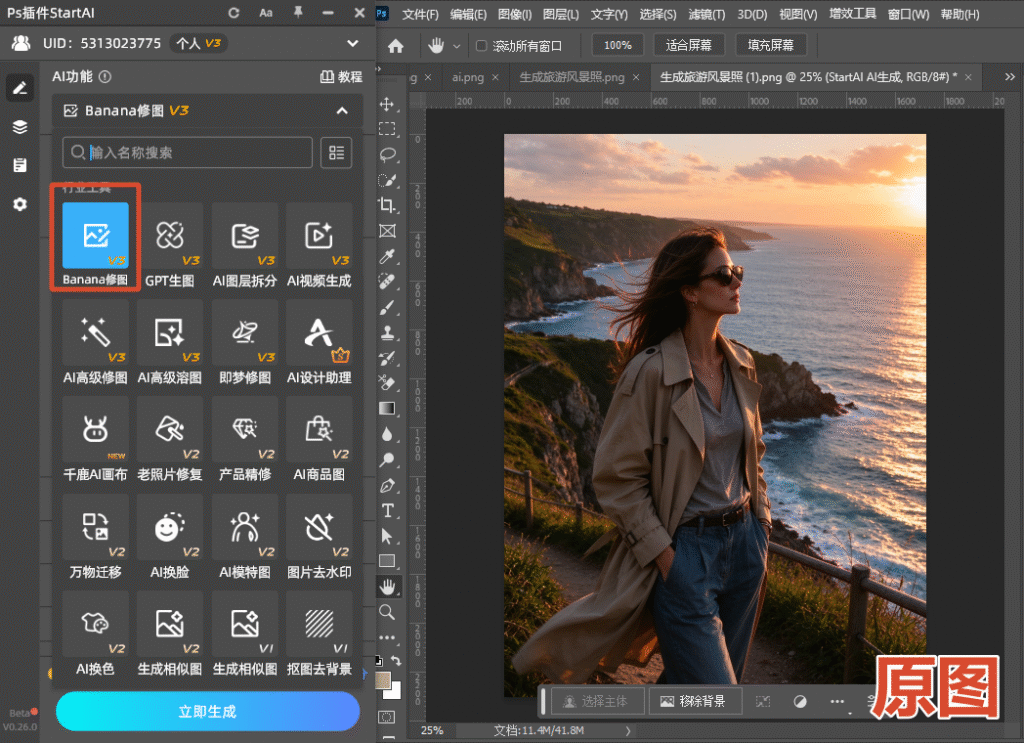Enable the 滚动所有窗口 checkbox
The width and height of the screenshot is (1024, 743).
(482, 46)
